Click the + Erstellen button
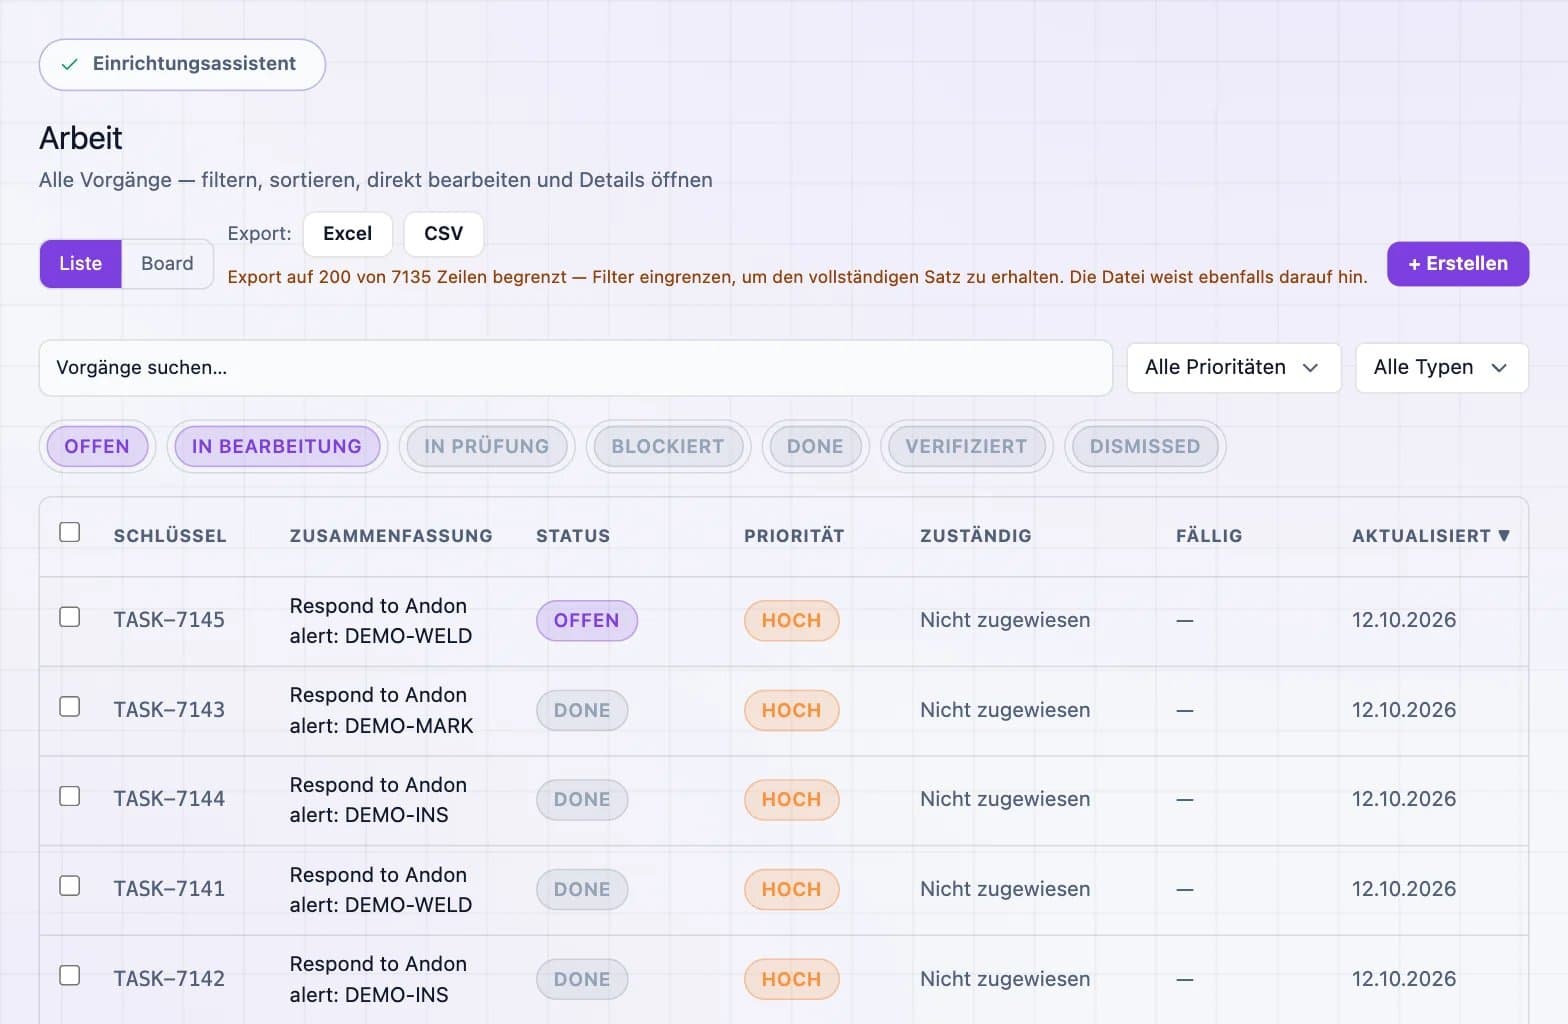Screen dimensions: 1568x1024 point(1457,264)
